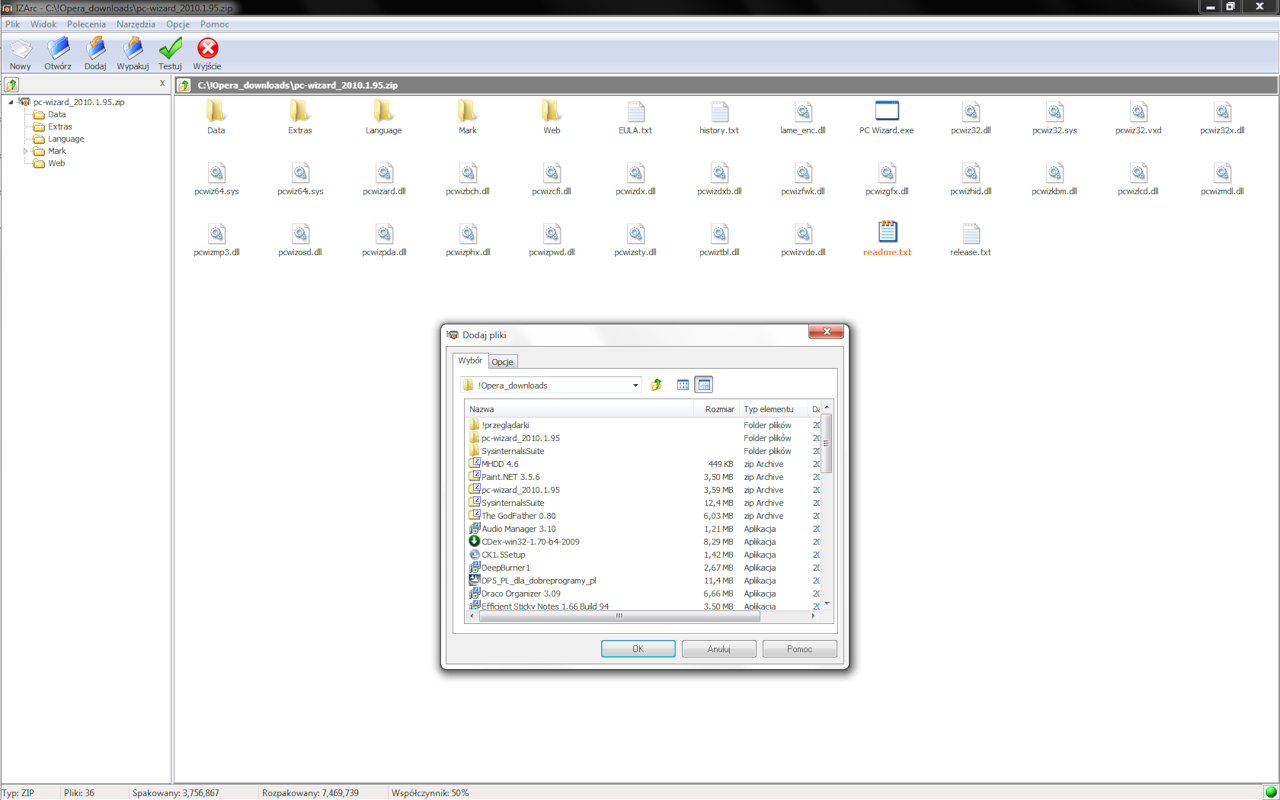Select the release.txt file icon
The image size is (1280, 800).
(x=971, y=232)
